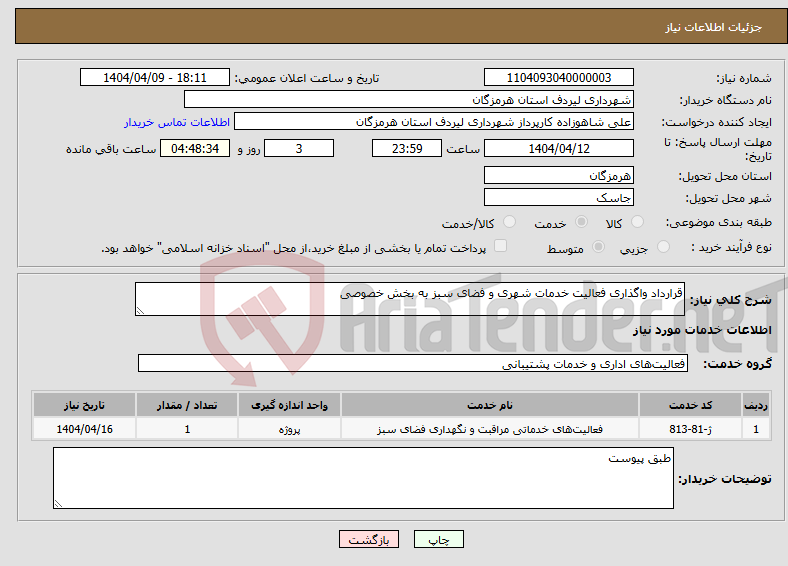Image resolution: width=788 pixels, height=566 pixels.
Task: Select the متوسط purchase type radio
Action: tap(598, 246)
